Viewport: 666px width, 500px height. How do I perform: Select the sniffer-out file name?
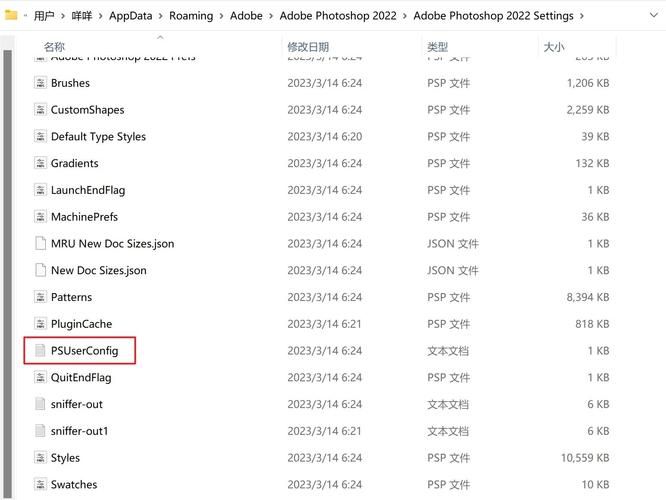[x=76, y=404]
